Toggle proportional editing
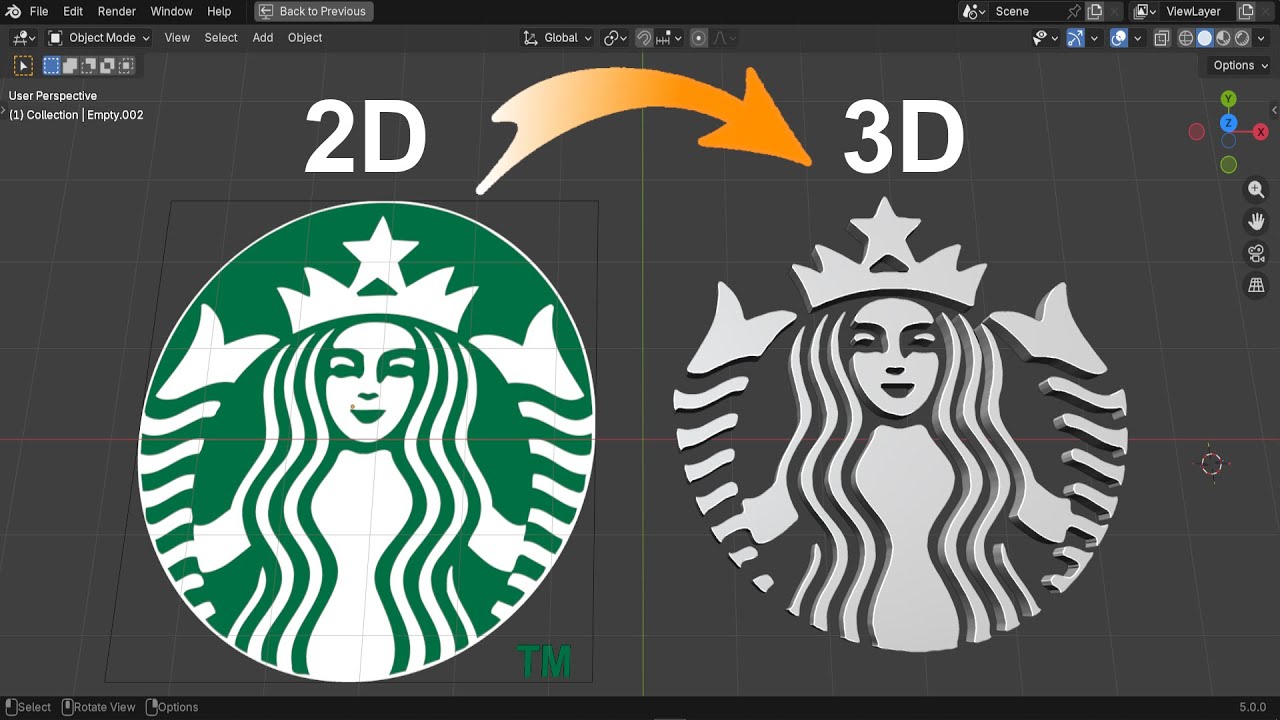Viewport: 1280px width, 720px height. (x=699, y=37)
